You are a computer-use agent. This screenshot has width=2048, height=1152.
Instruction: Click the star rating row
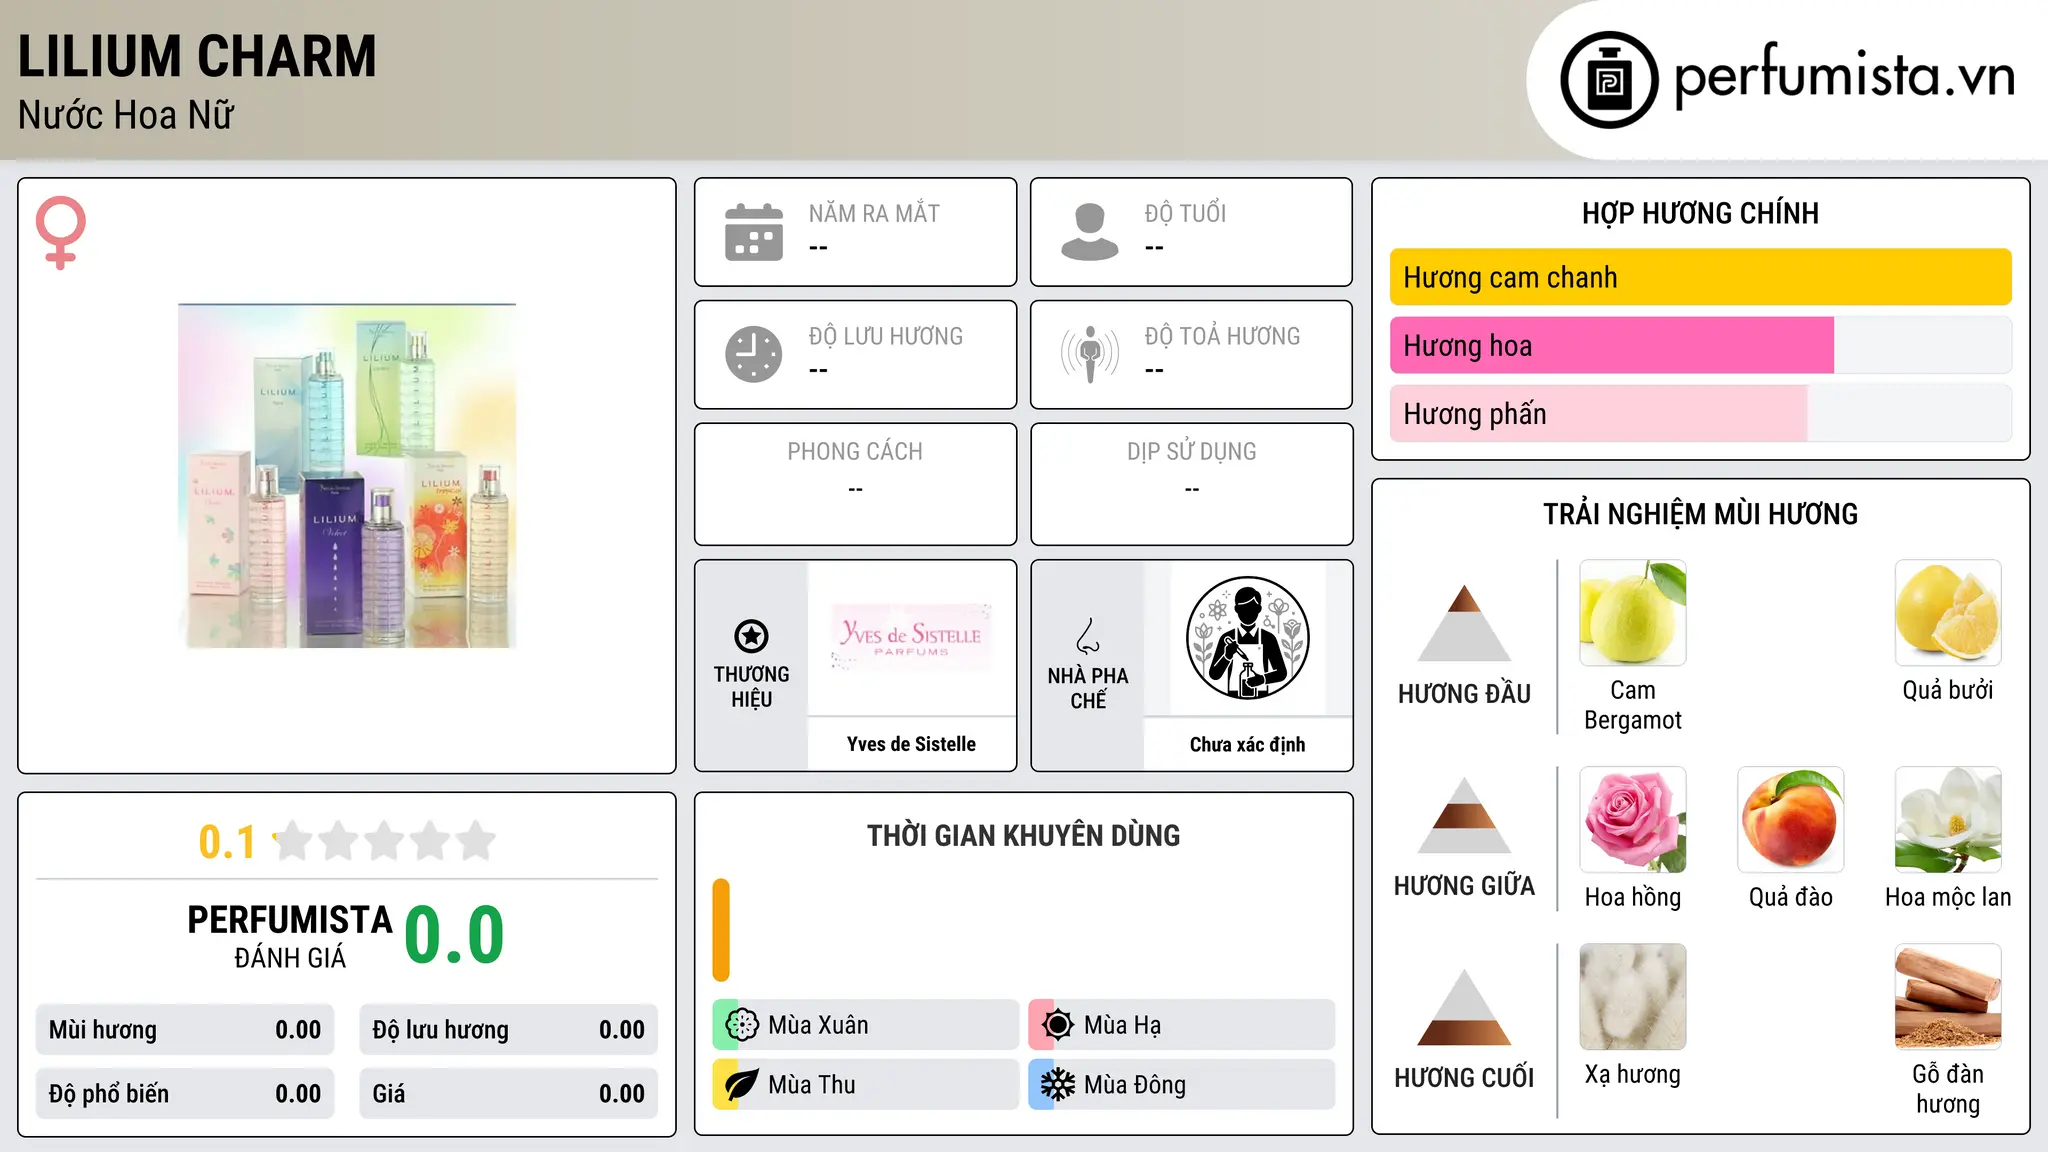tap(385, 841)
